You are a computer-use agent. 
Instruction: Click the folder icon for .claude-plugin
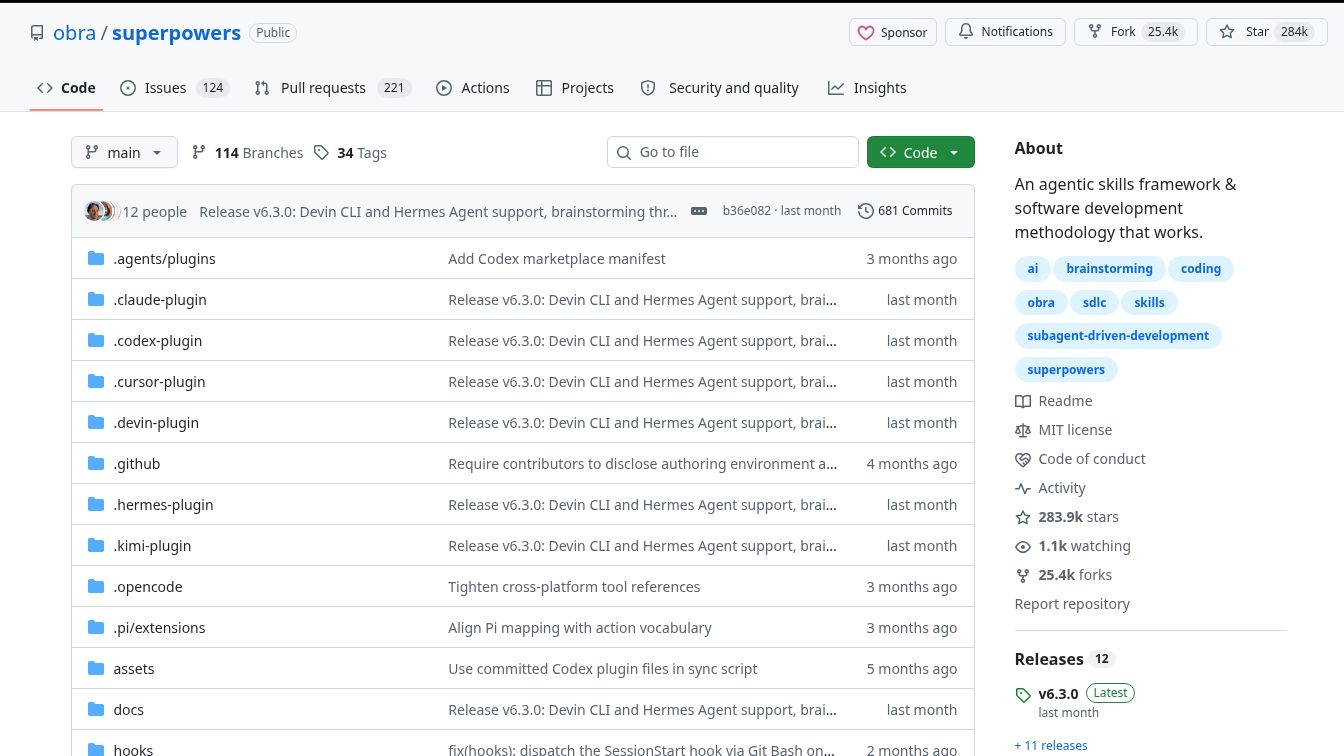tap(96, 300)
